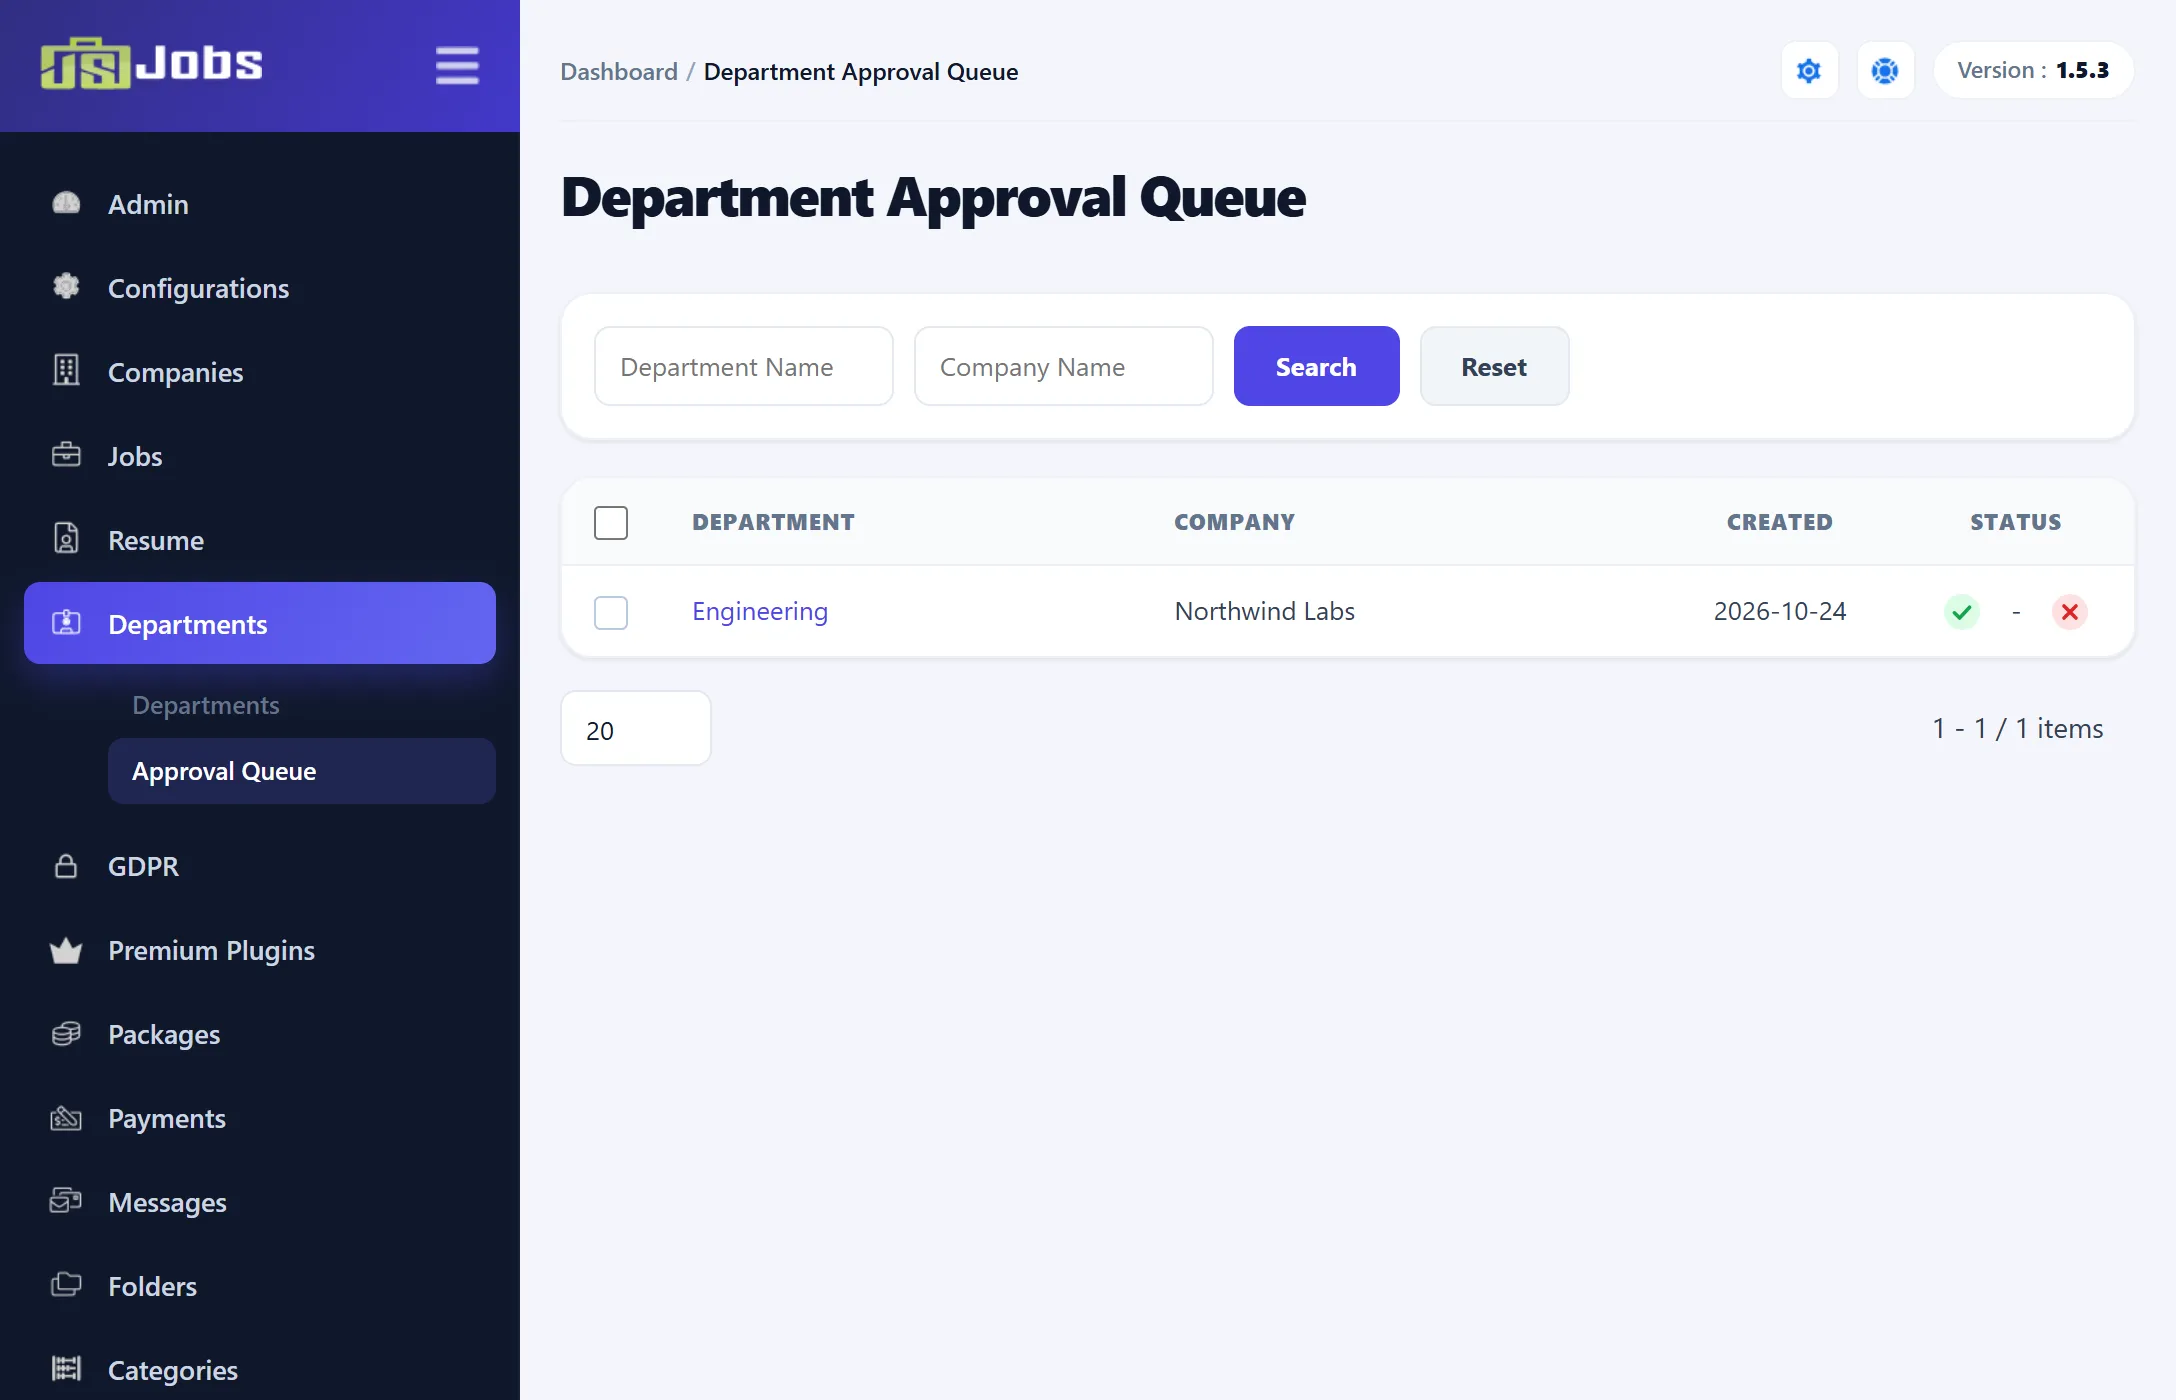Click the Created column header
Screen dimensions: 2176x1400
[1780, 522]
